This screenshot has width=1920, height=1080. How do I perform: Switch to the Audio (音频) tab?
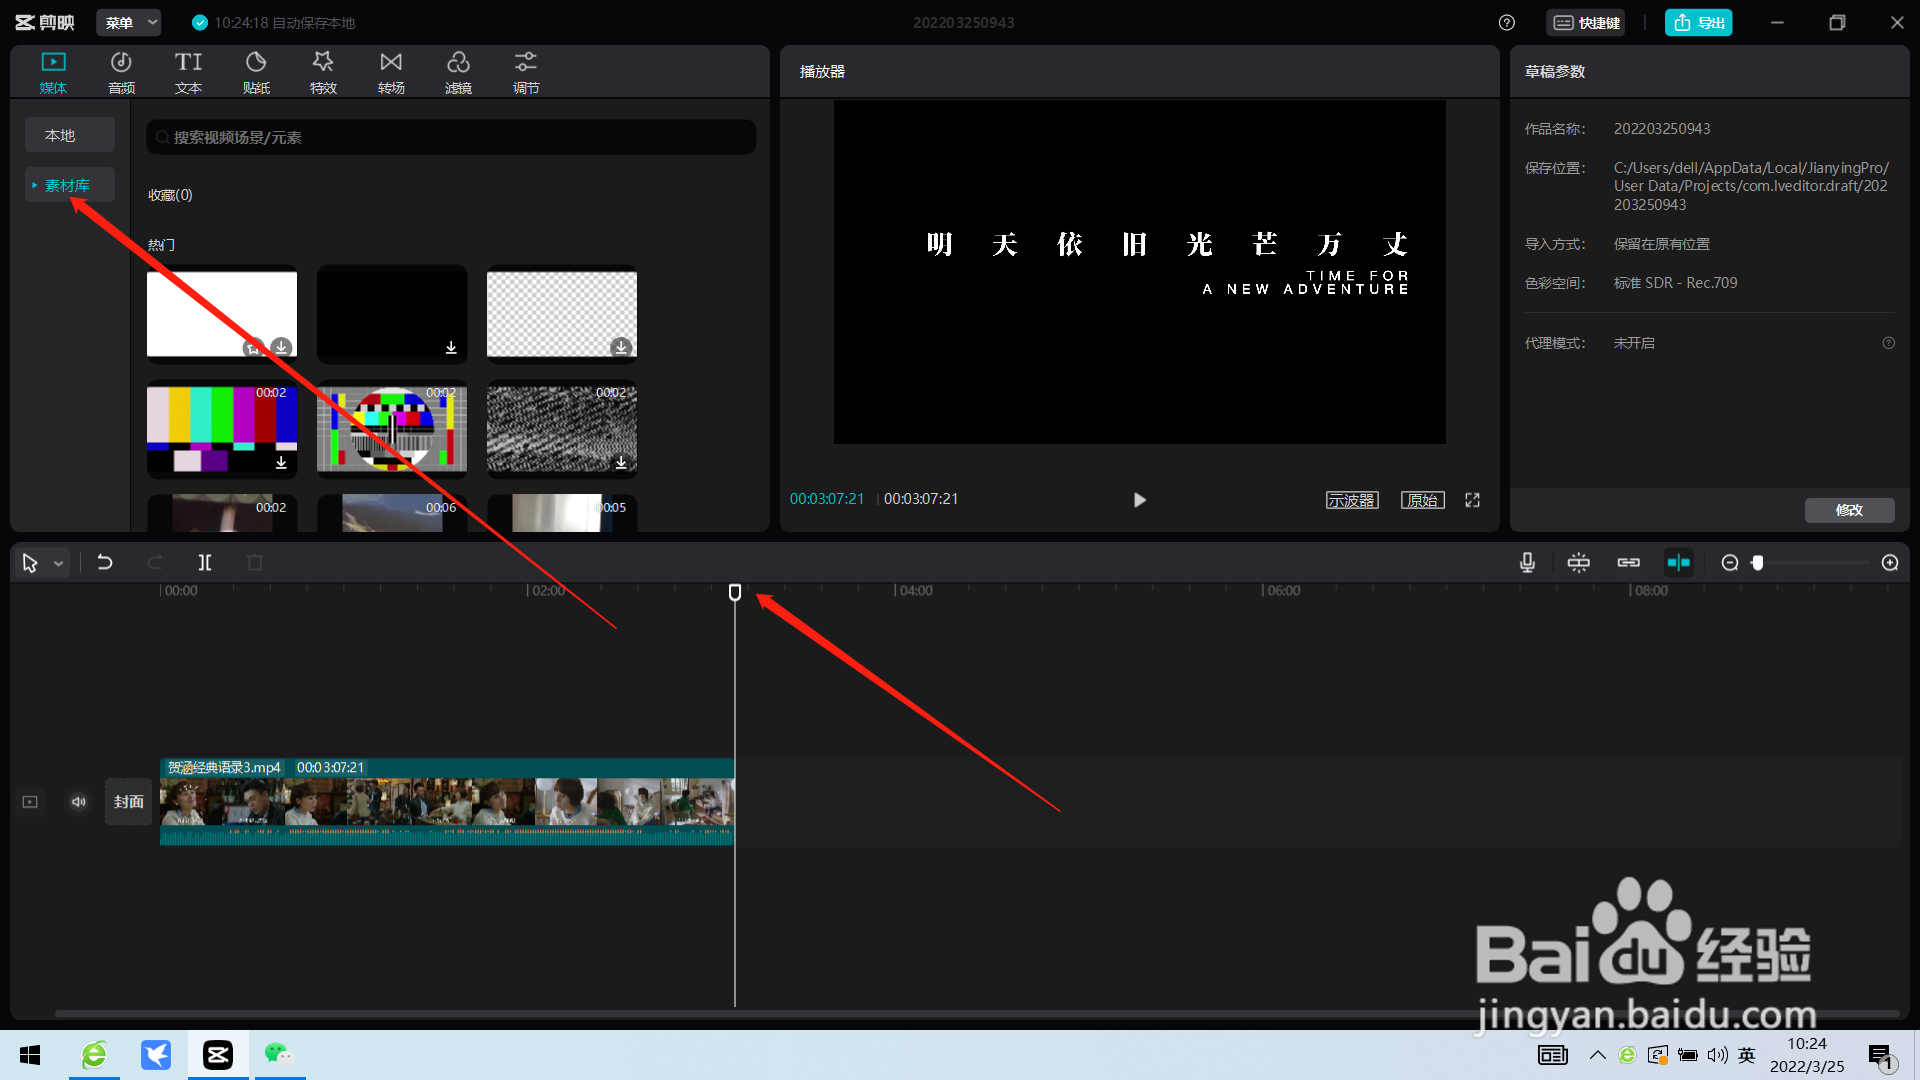tap(121, 73)
